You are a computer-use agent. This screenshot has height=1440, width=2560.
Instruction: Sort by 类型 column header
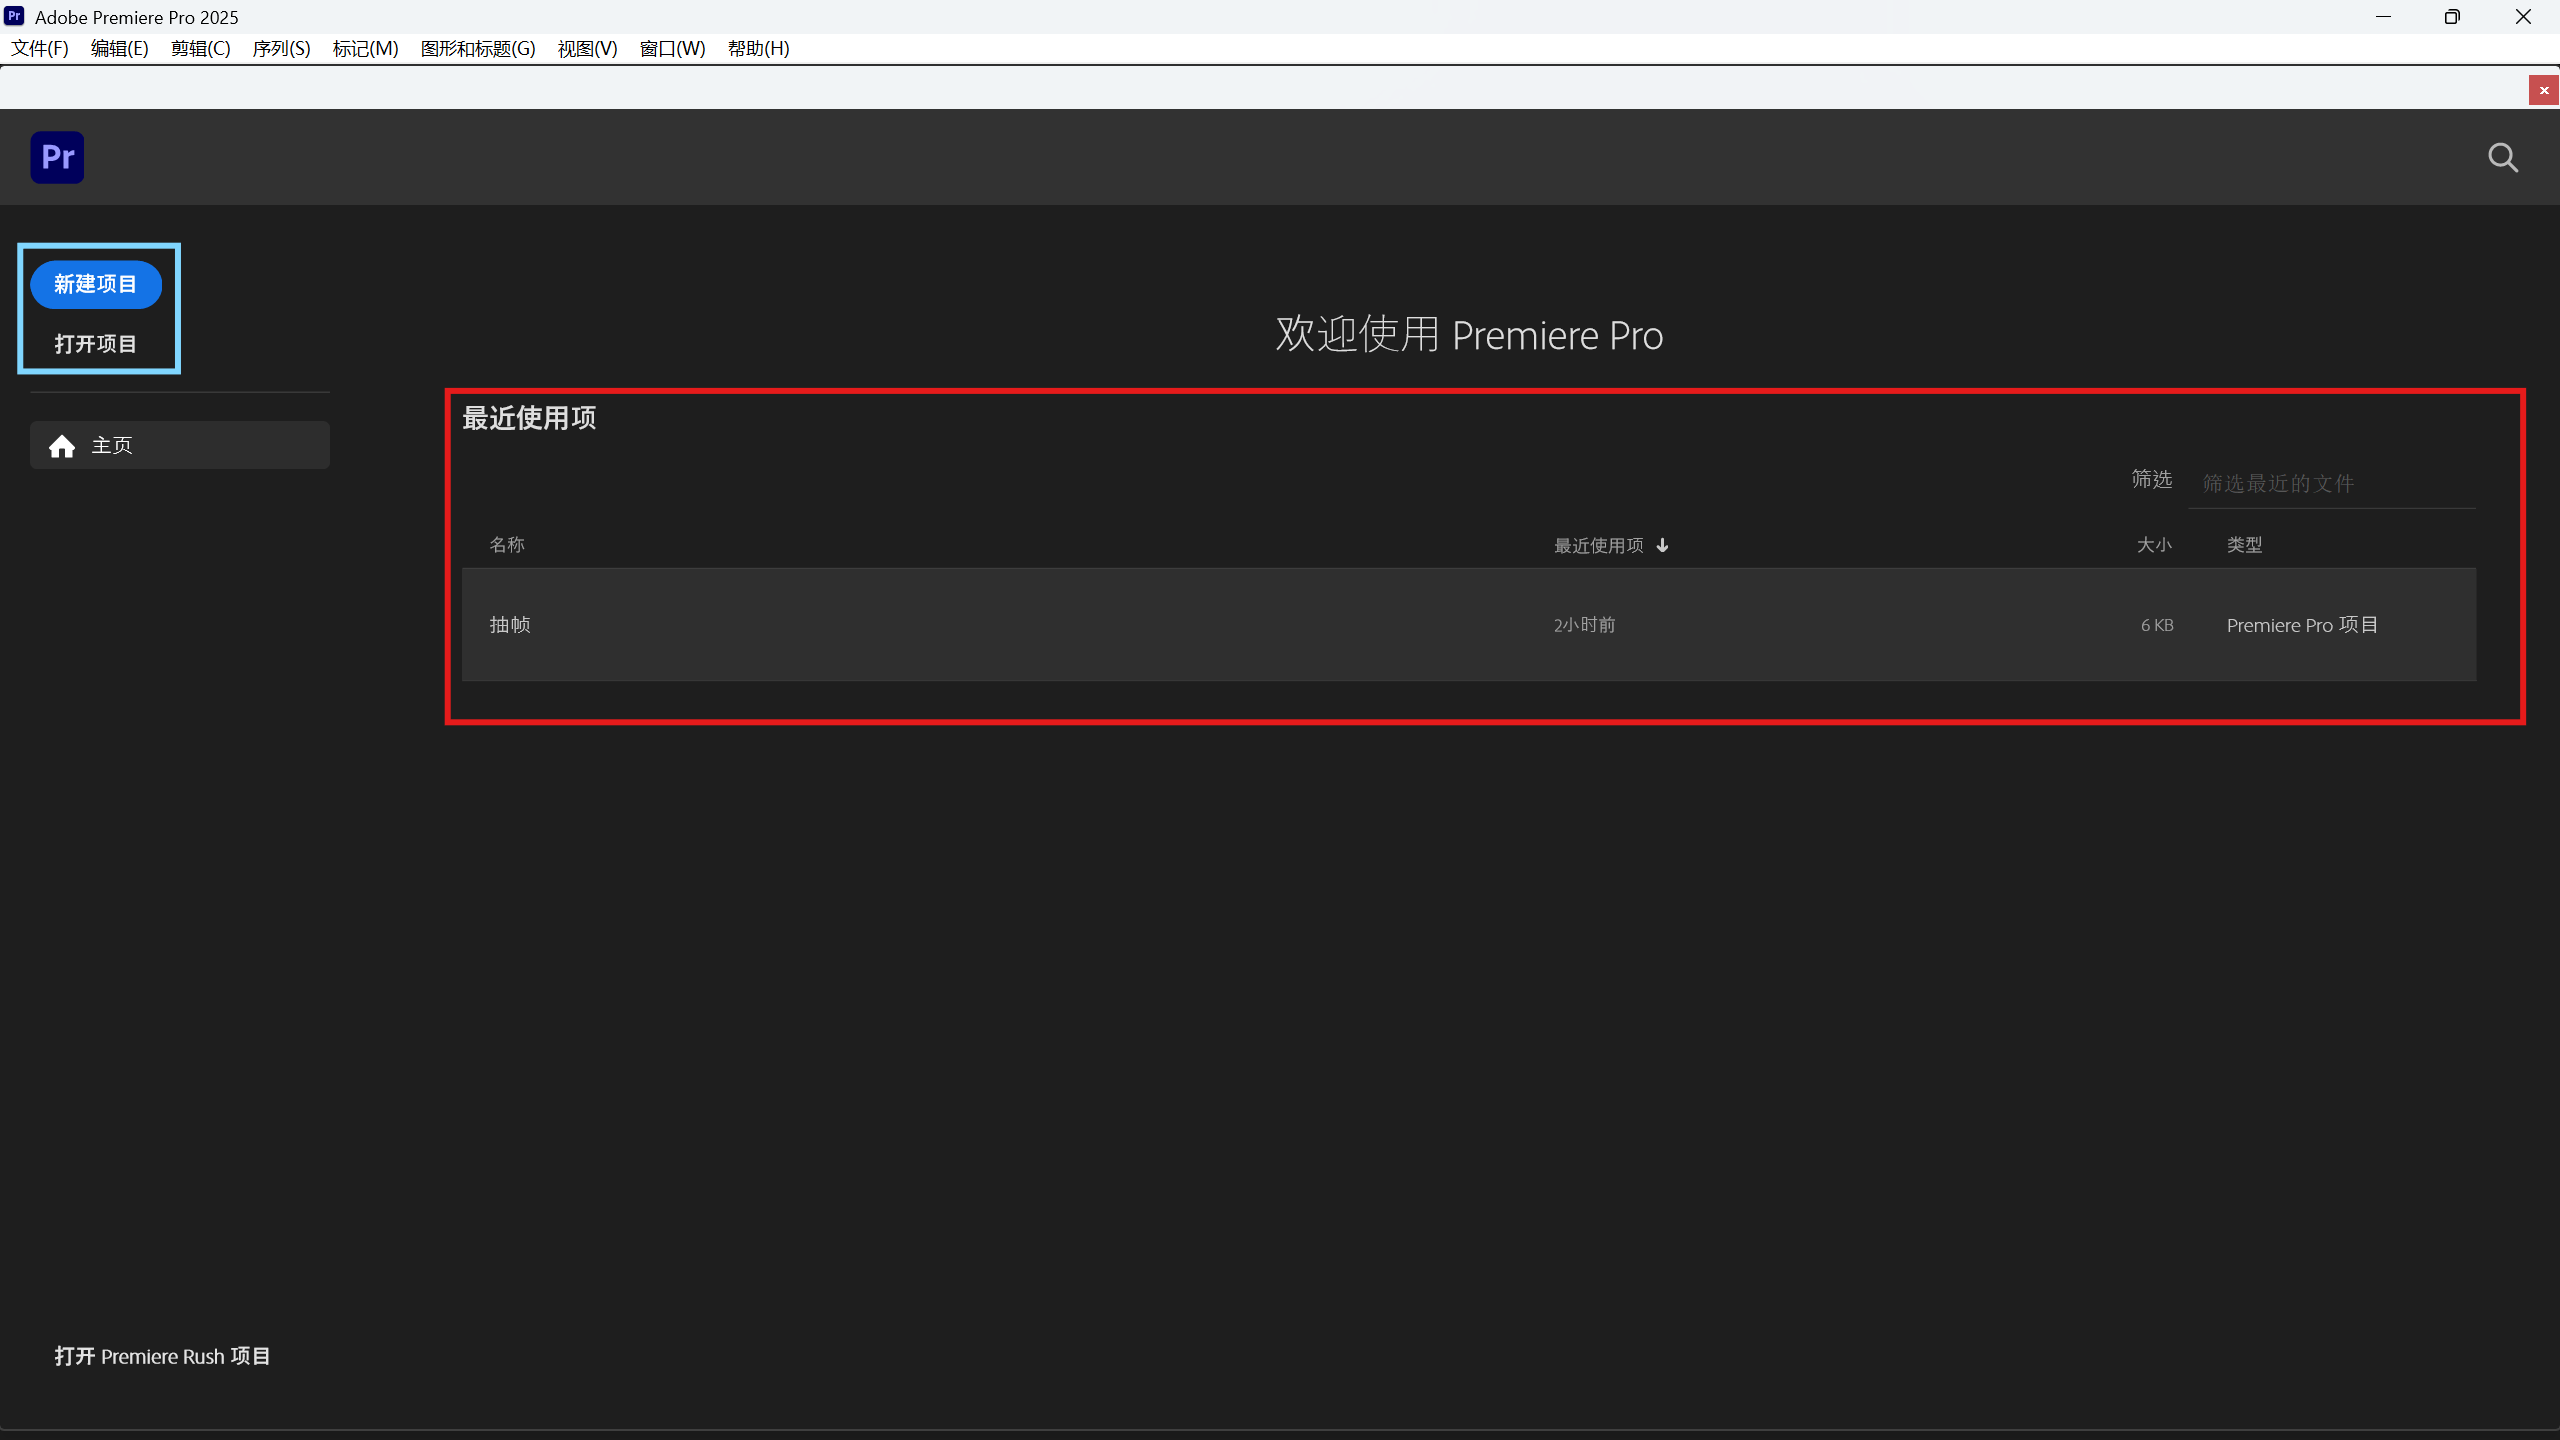pos(2244,545)
